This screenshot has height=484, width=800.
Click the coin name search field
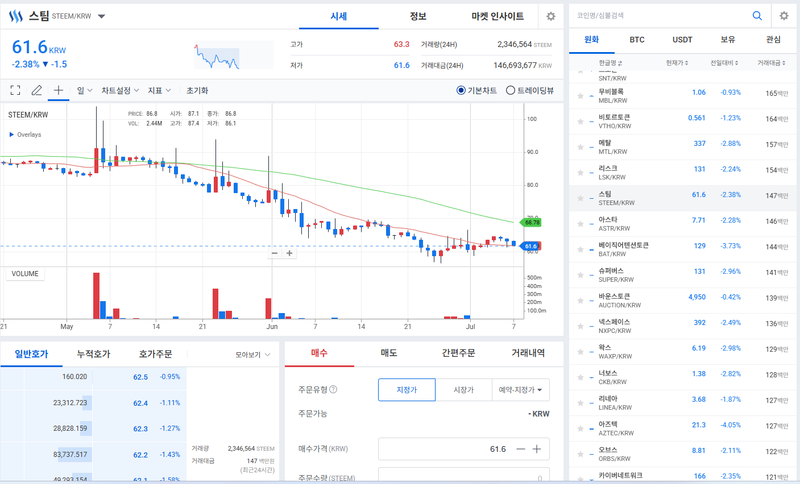[x=661, y=16]
